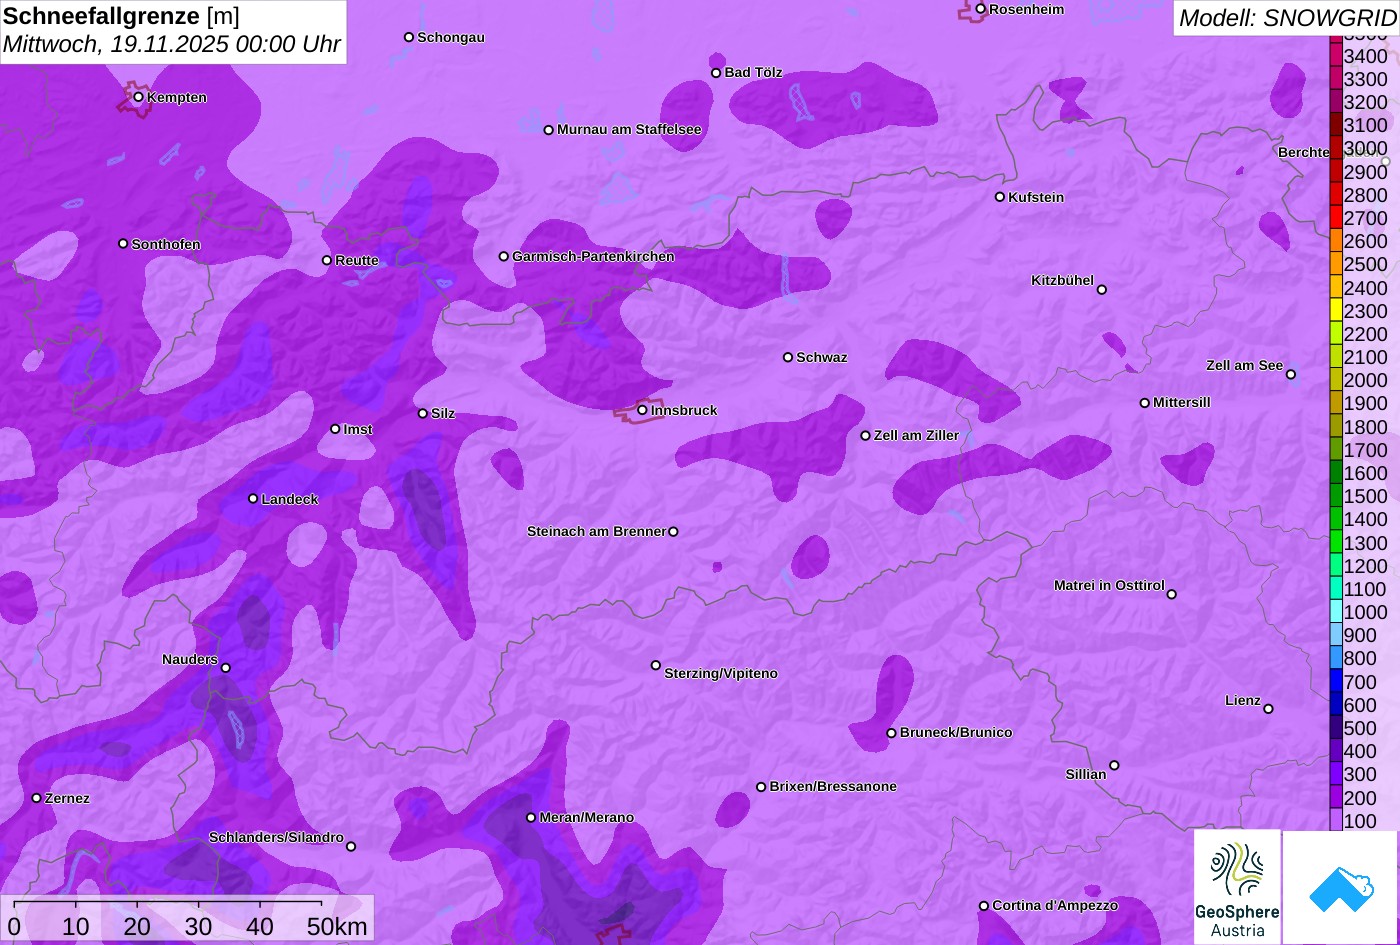Select the Zell am Ziller marker
Image resolution: width=1400 pixels, height=945 pixels.
(865, 436)
